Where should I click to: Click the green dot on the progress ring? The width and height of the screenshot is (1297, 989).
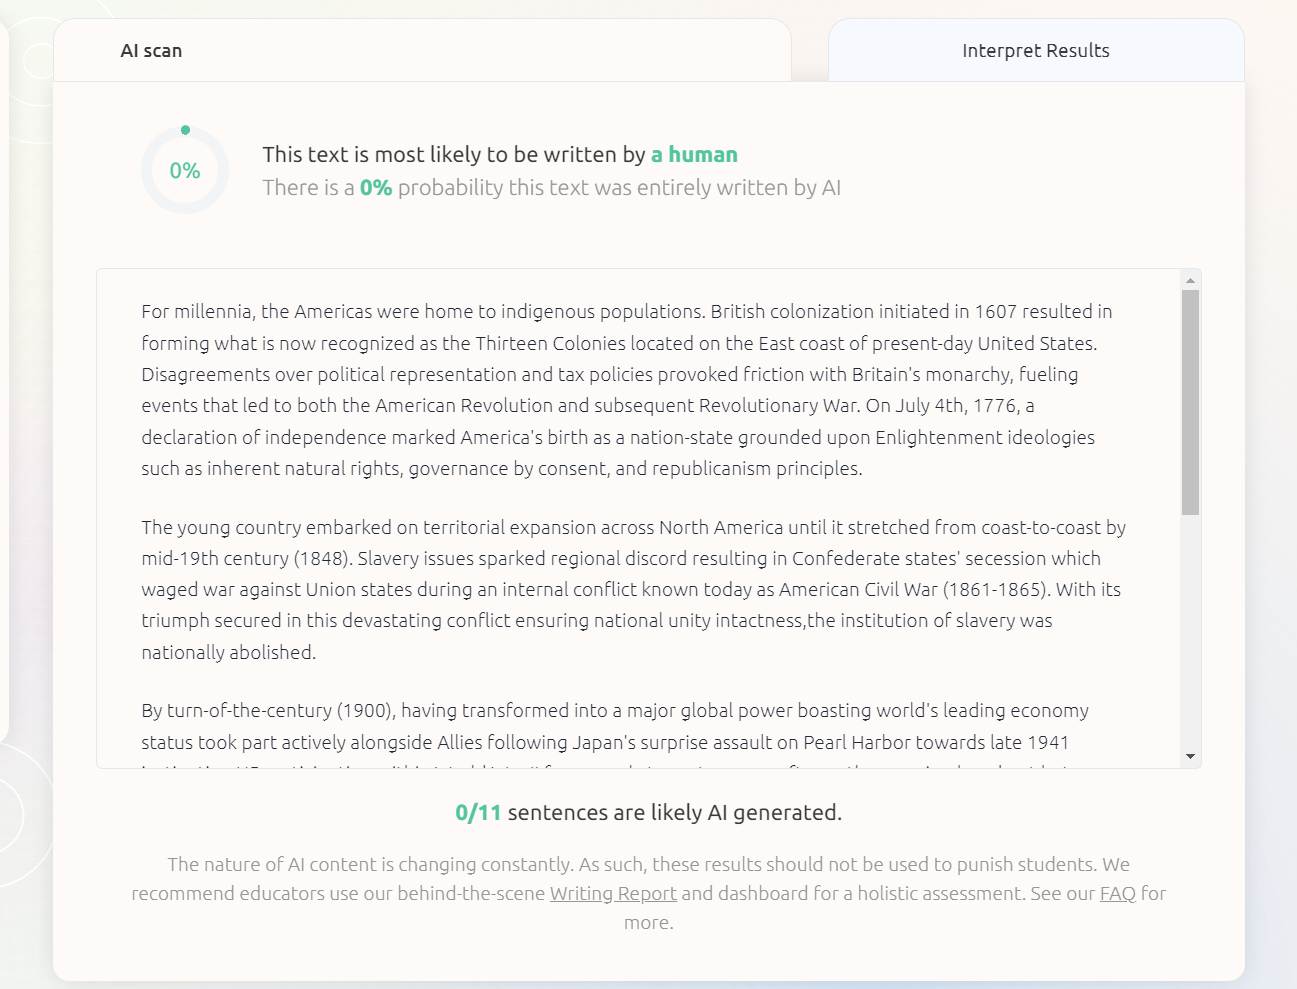tap(184, 129)
